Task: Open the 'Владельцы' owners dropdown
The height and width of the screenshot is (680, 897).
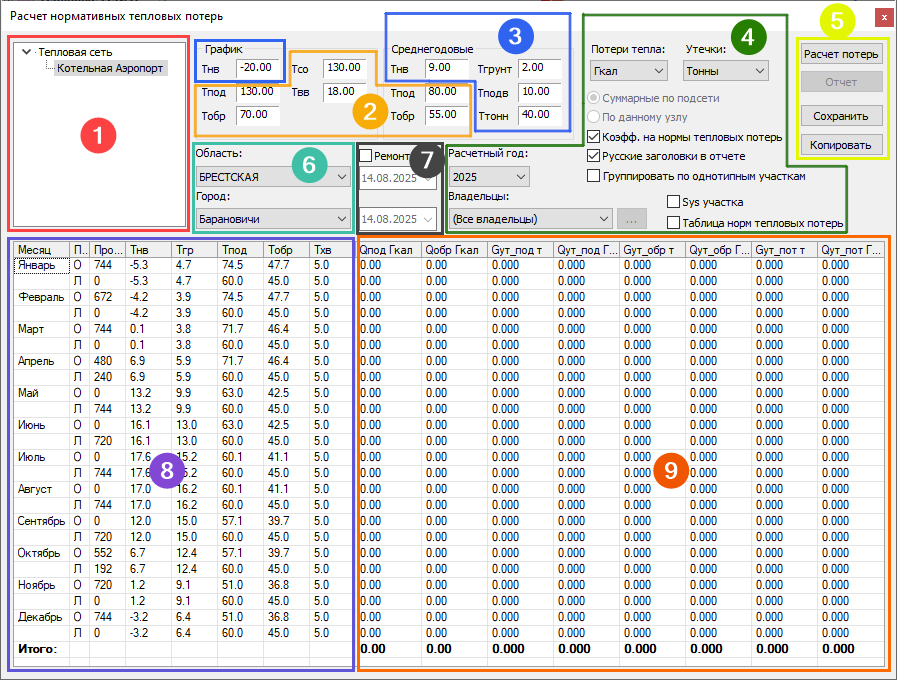Action: pyautogui.click(x=530, y=218)
